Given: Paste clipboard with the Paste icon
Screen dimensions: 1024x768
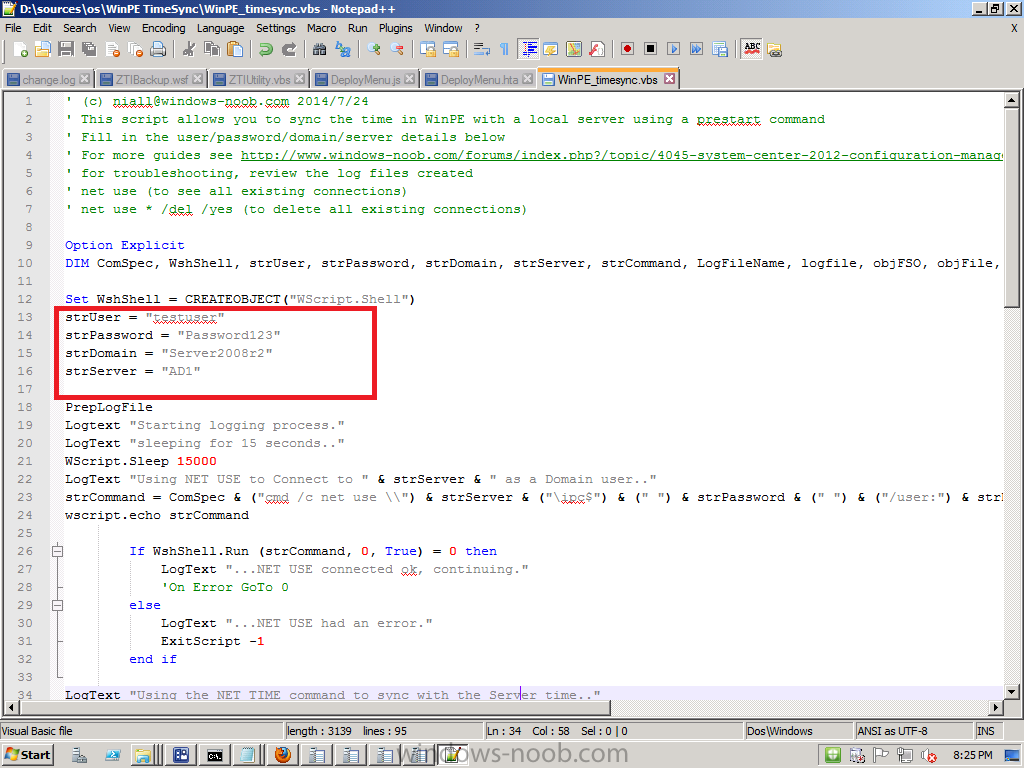Looking at the screenshot, I should click(x=235, y=50).
